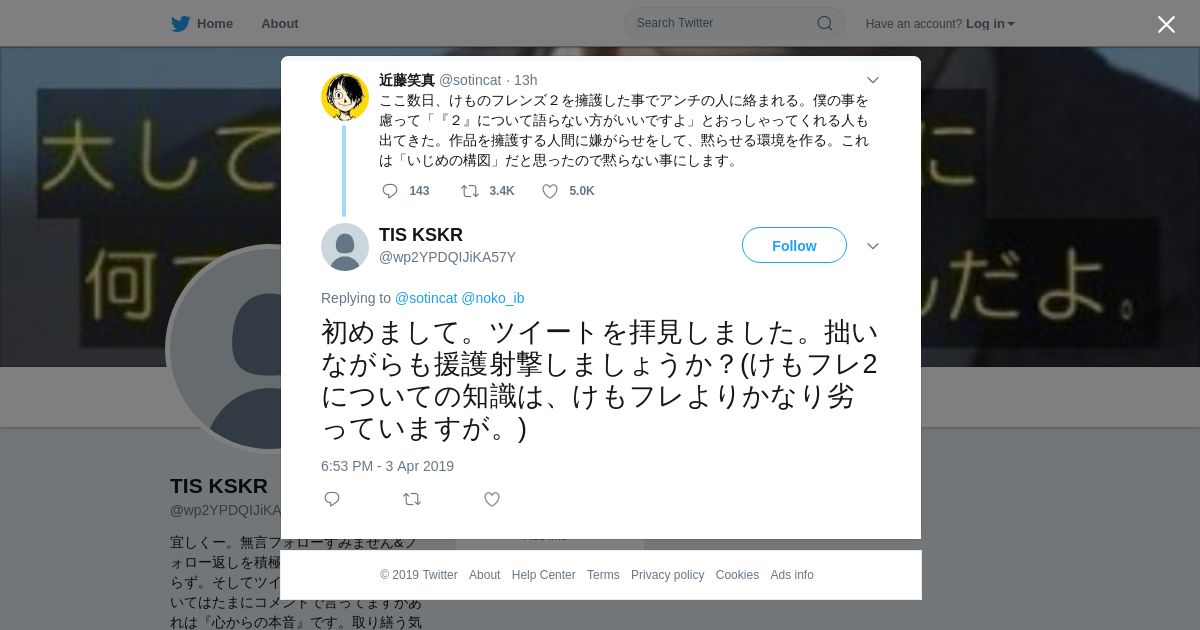Open the @noko_ib mention link

coord(493,298)
